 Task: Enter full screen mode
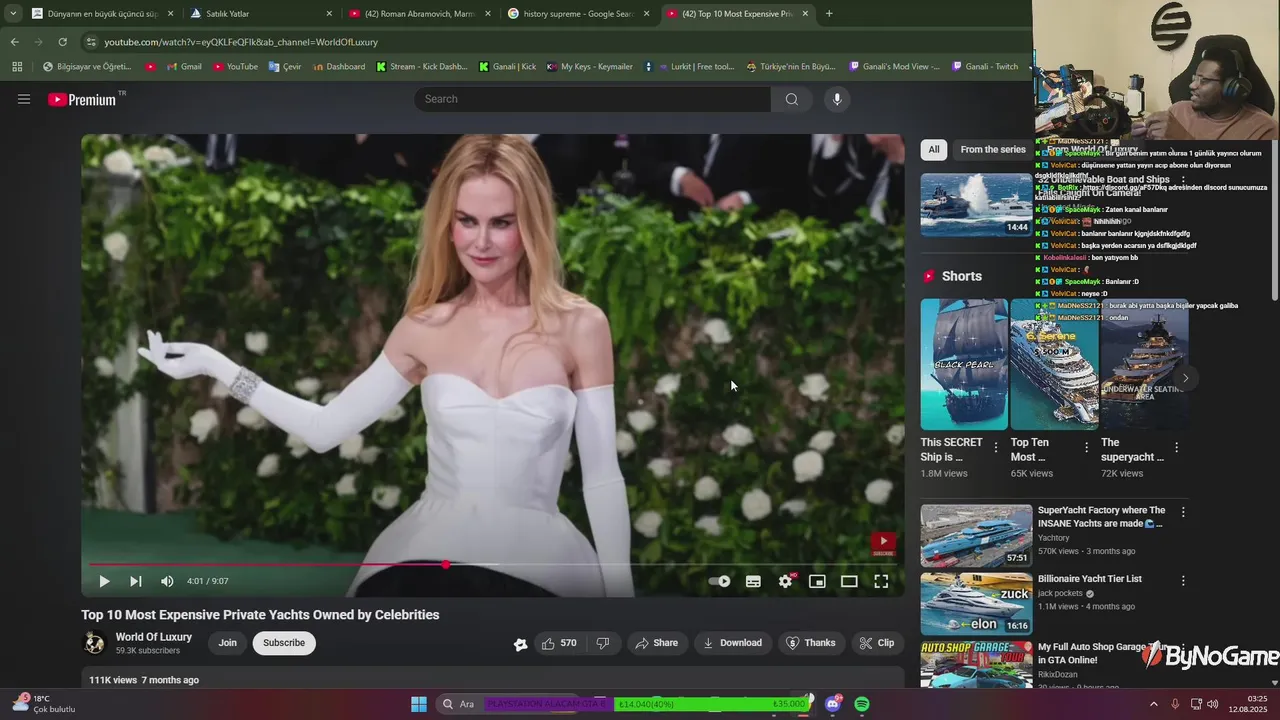[x=881, y=581]
